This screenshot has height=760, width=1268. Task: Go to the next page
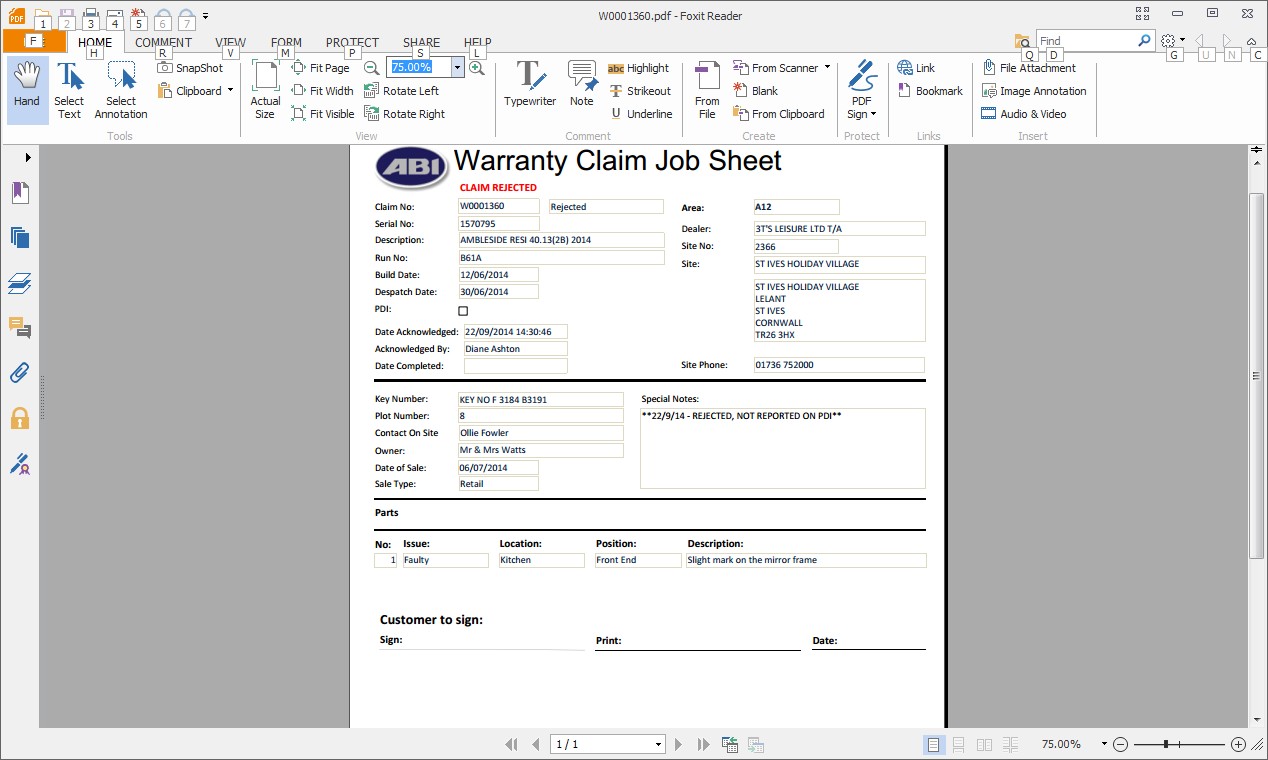(x=679, y=745)
